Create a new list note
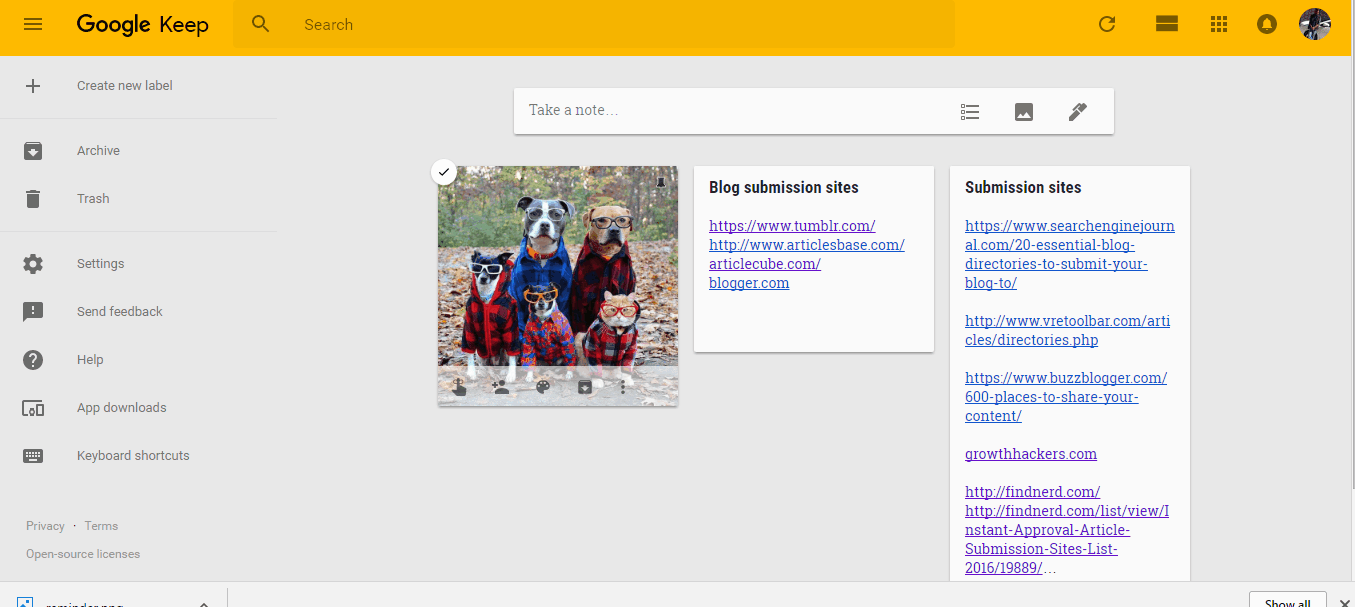This screenshot has height=607, width=1355. click(x=969, y=111)
